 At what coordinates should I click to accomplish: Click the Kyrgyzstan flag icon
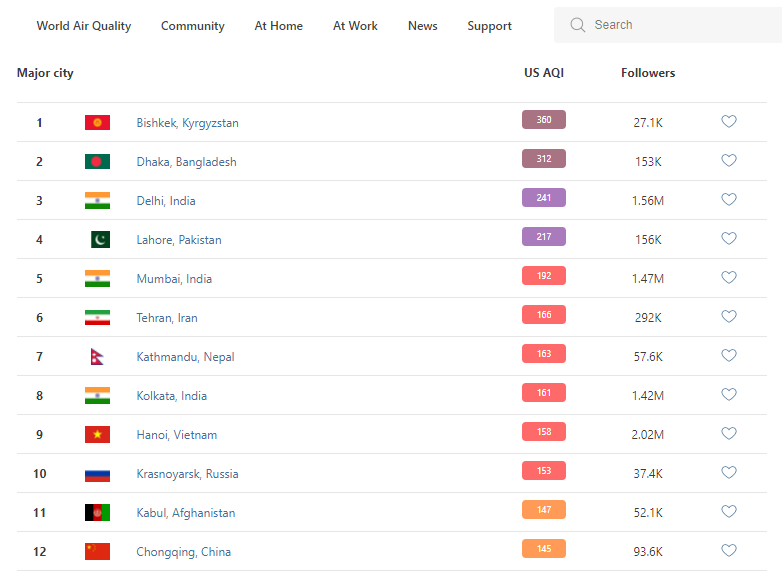coord(97,123)
